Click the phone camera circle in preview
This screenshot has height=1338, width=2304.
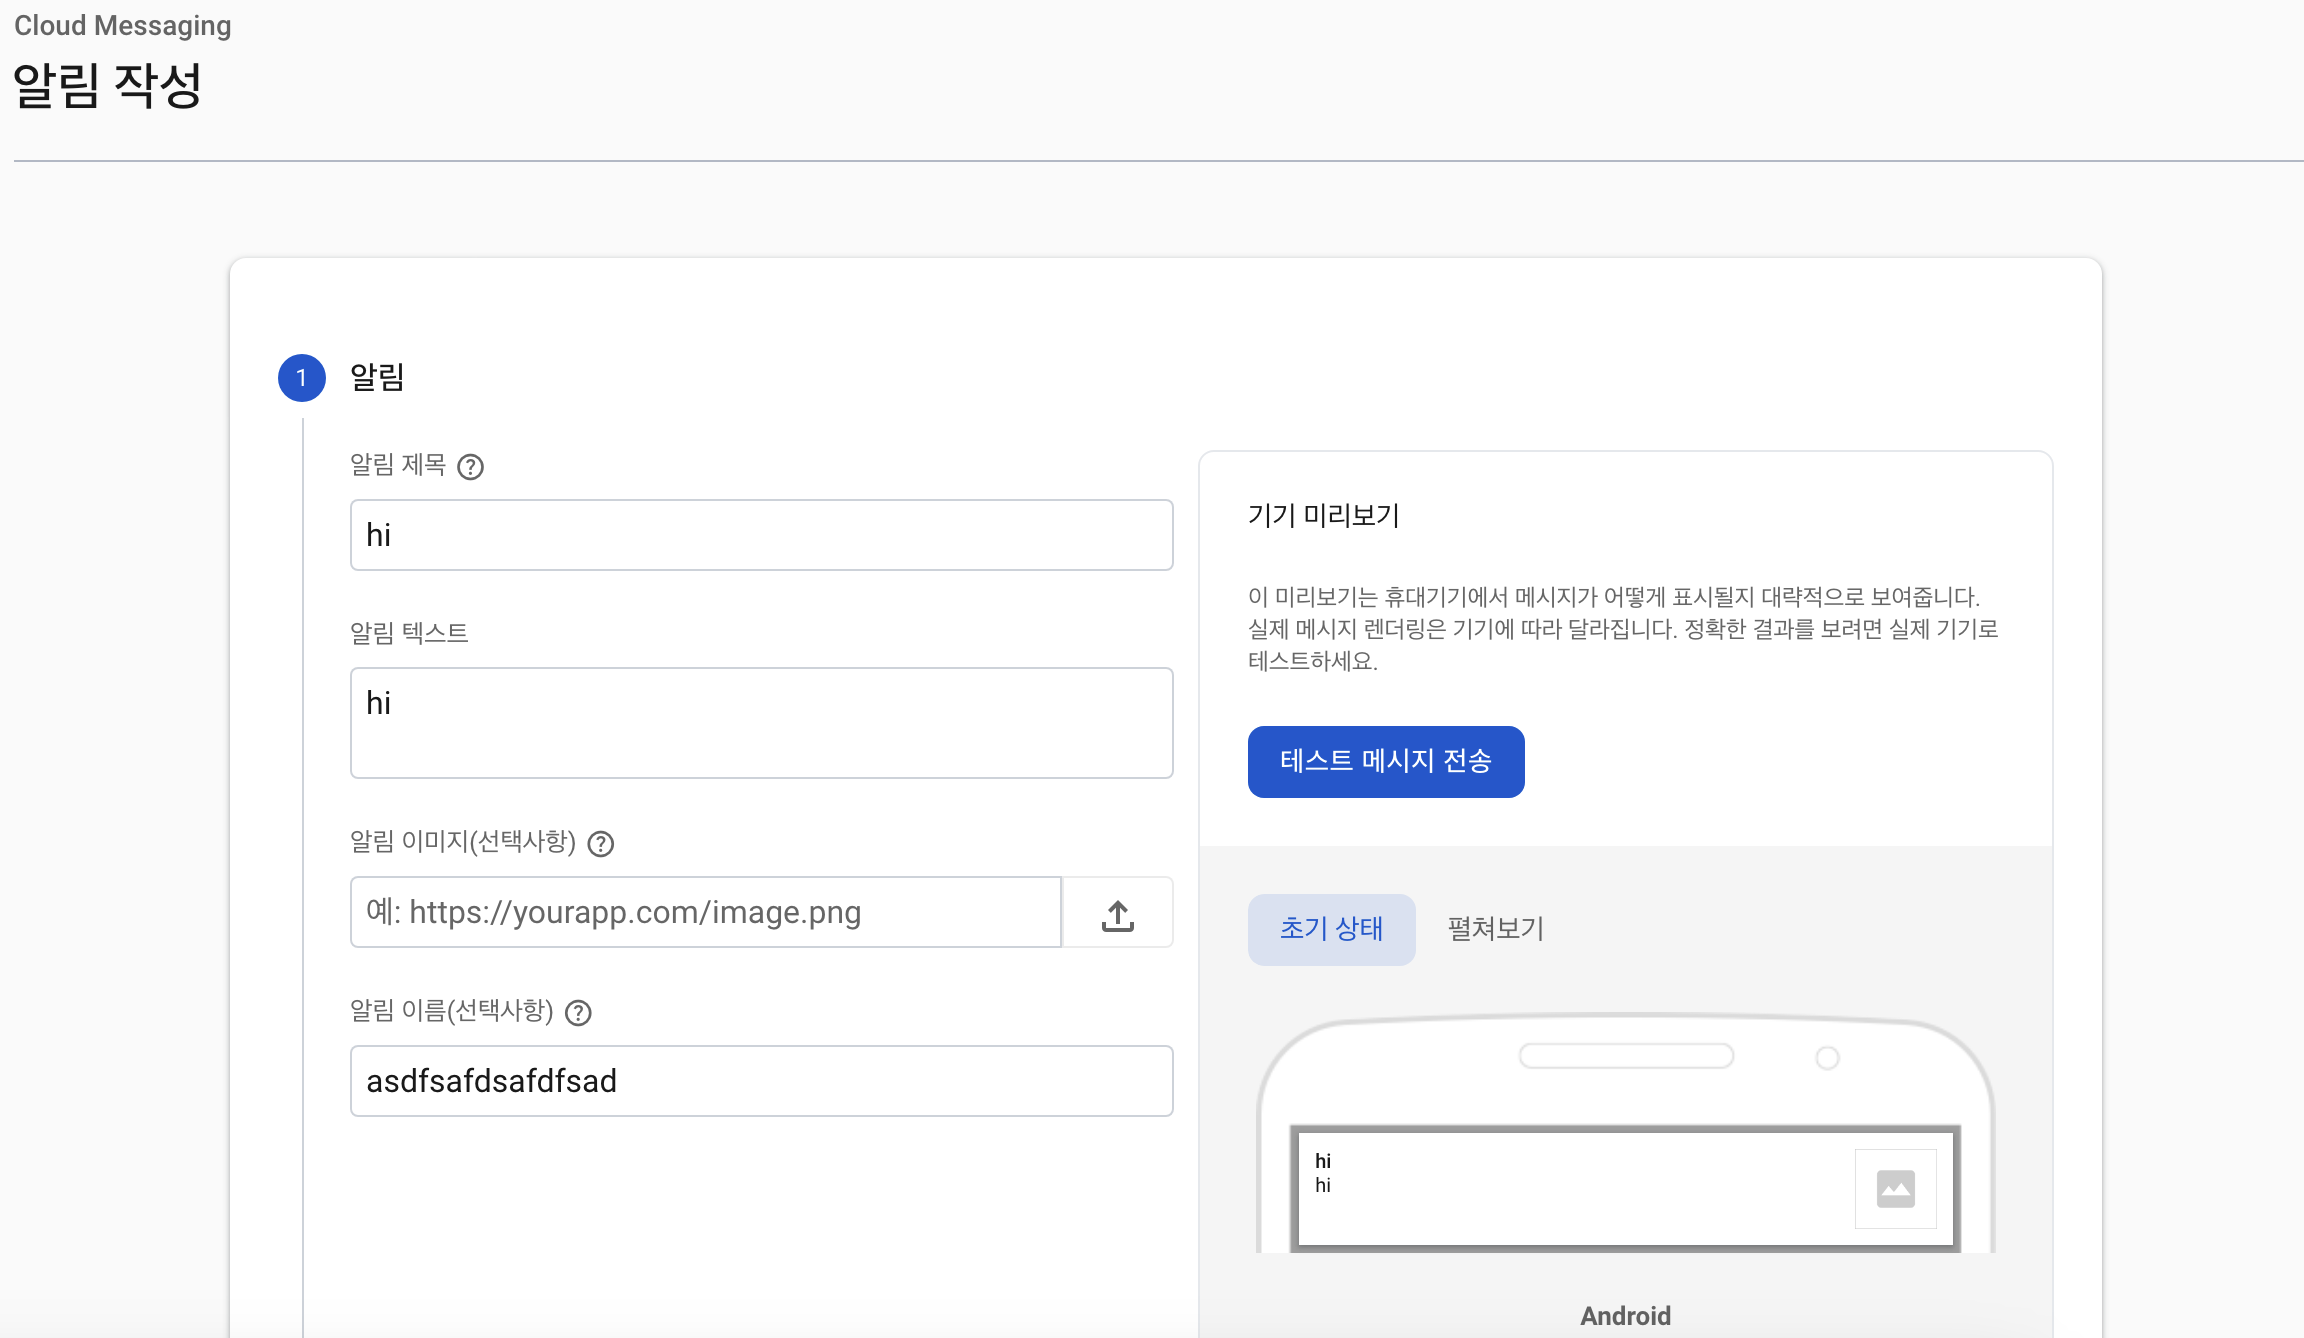pos(1827,1058)
